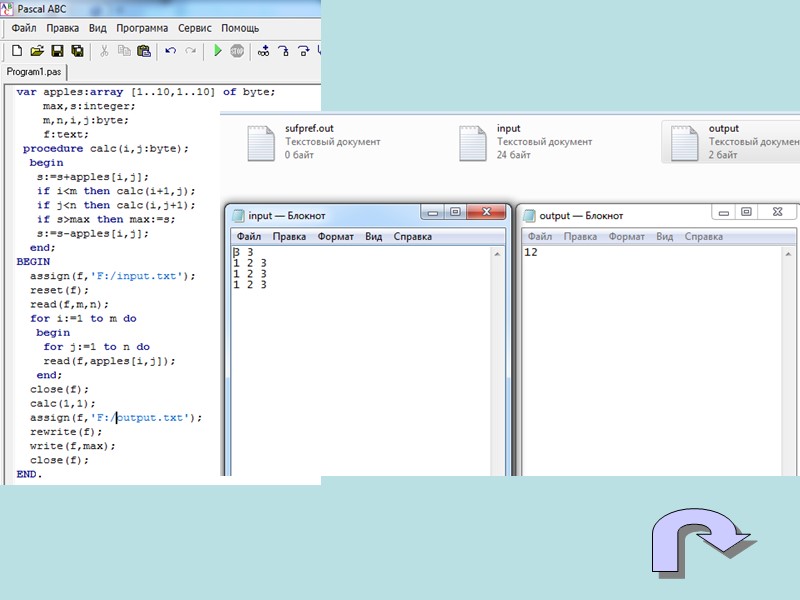This screenshot has height=600, width=800.
Task: Click scroll up arrow in output Notepad
Action: 789,254
